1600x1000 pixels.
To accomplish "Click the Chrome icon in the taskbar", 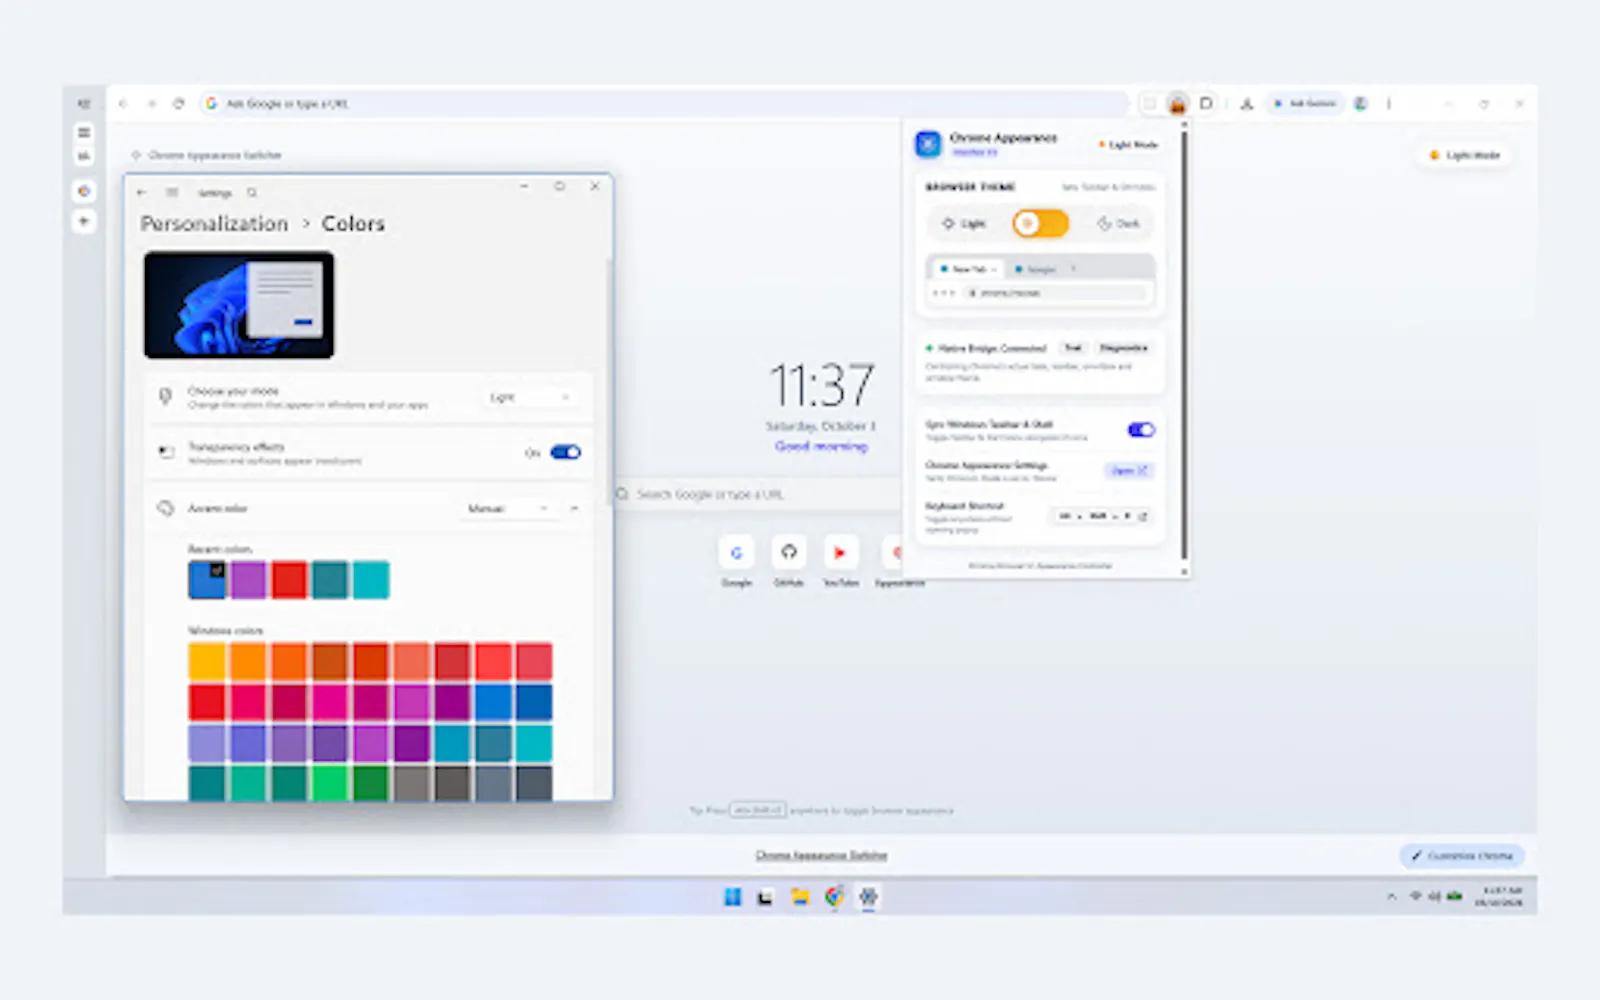I will click(834, 897).
